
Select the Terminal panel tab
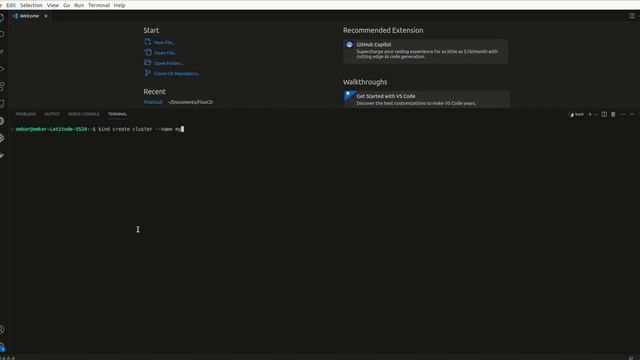pos(118,114)
